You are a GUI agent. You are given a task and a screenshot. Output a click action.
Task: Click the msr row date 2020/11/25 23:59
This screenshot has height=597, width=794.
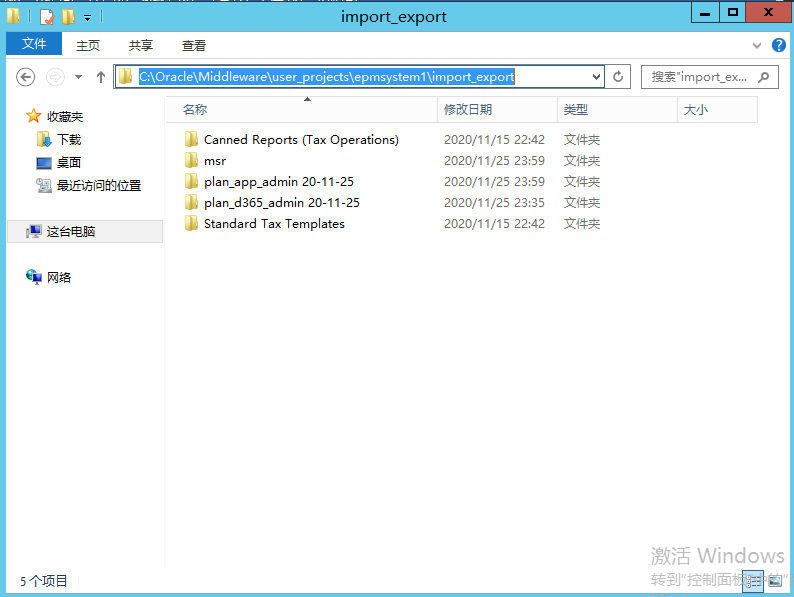pos(494,161)
